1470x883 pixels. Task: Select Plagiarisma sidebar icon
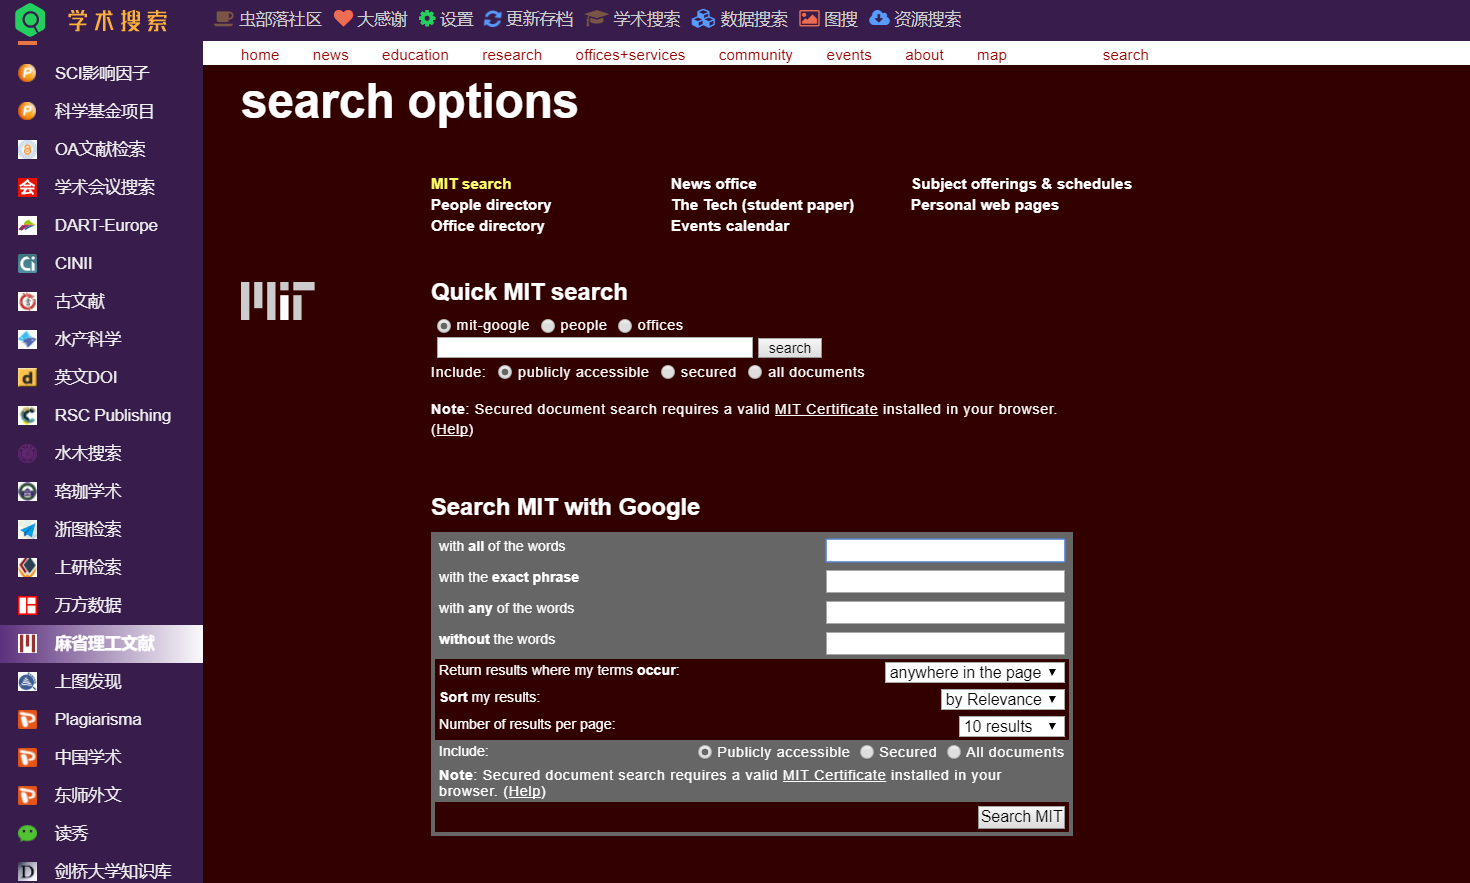click(x=28, y=719)
